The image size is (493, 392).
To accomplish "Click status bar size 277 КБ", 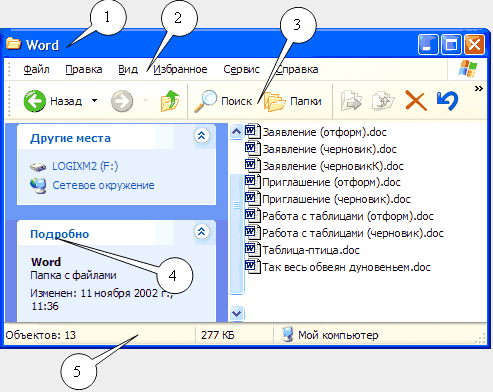I will [218, 335].
